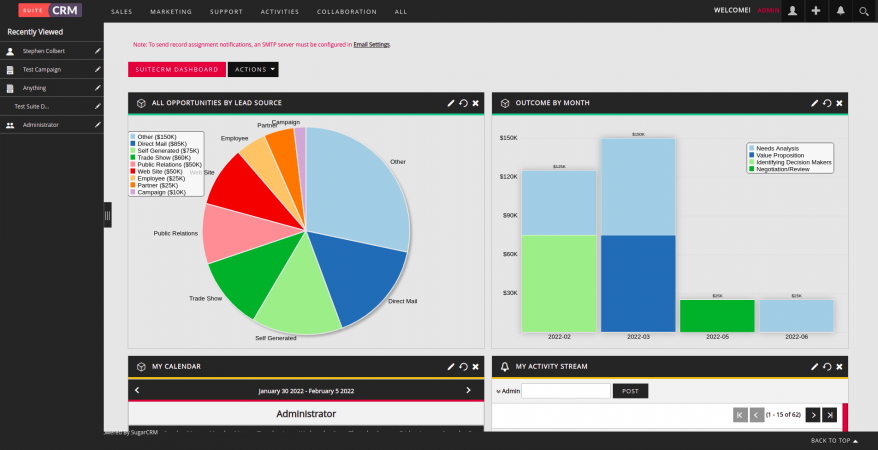Collapse the sidebar with the handle
The height and width of the screenshot is (450, 878).
pos(108,215)
